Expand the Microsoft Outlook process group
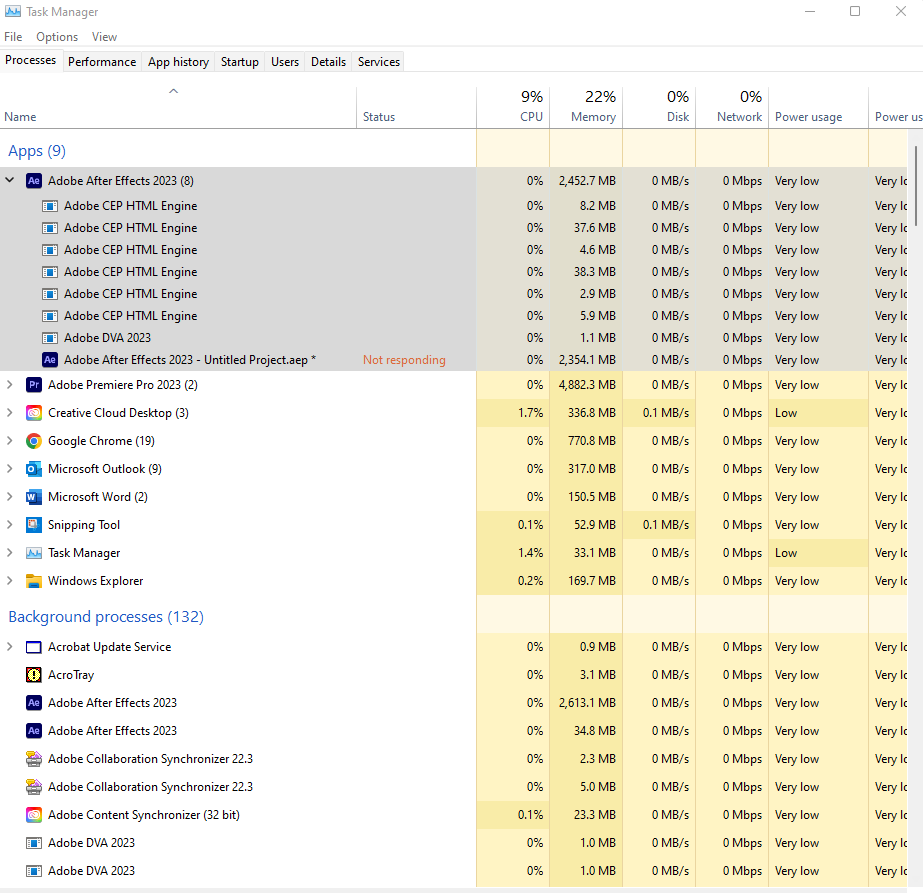Image resolution: width=923 pixels, height=893 pixels. (x=10, y=469)
